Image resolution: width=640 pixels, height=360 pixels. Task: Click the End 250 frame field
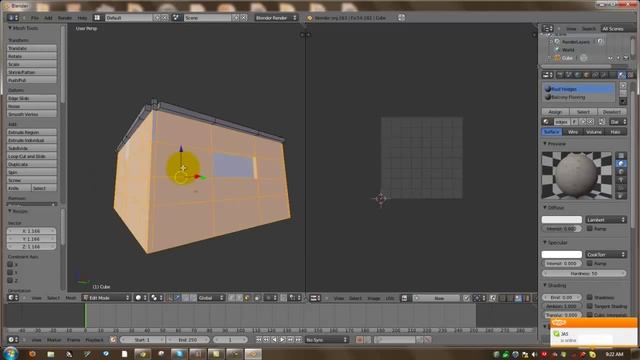click(x=189, y=340)
